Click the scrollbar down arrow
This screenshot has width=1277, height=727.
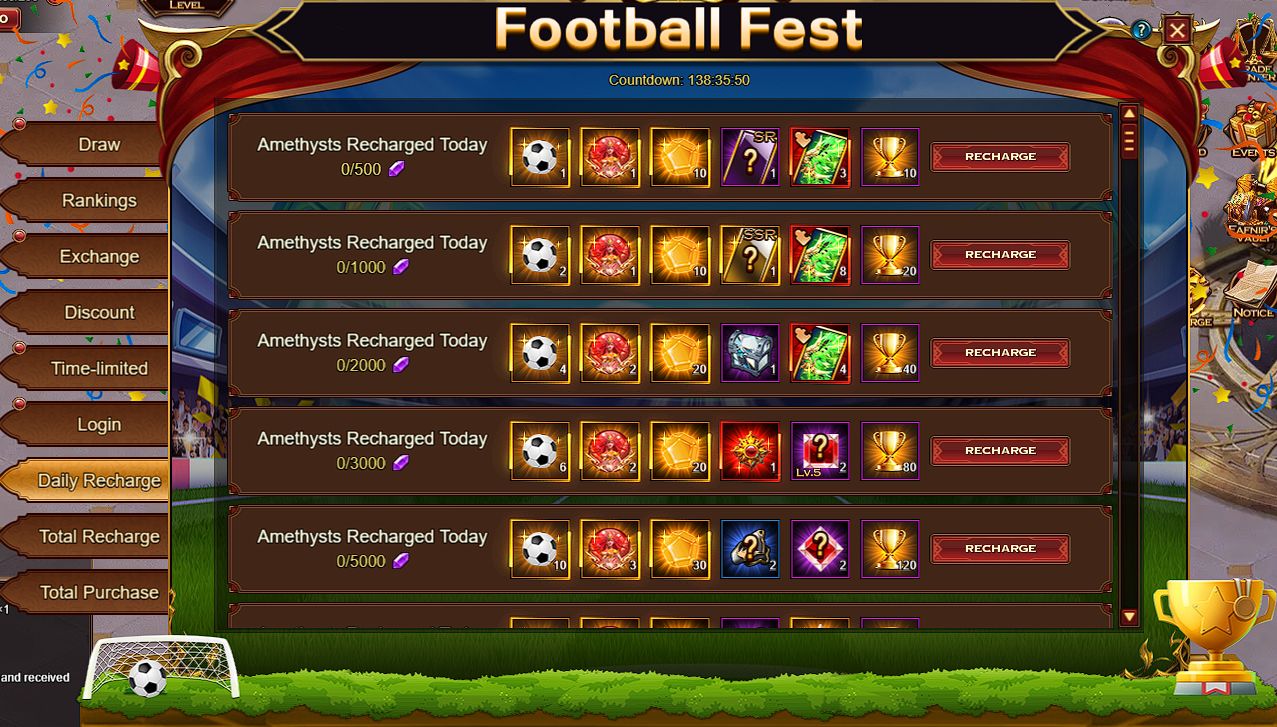(x=1129, y=617)
